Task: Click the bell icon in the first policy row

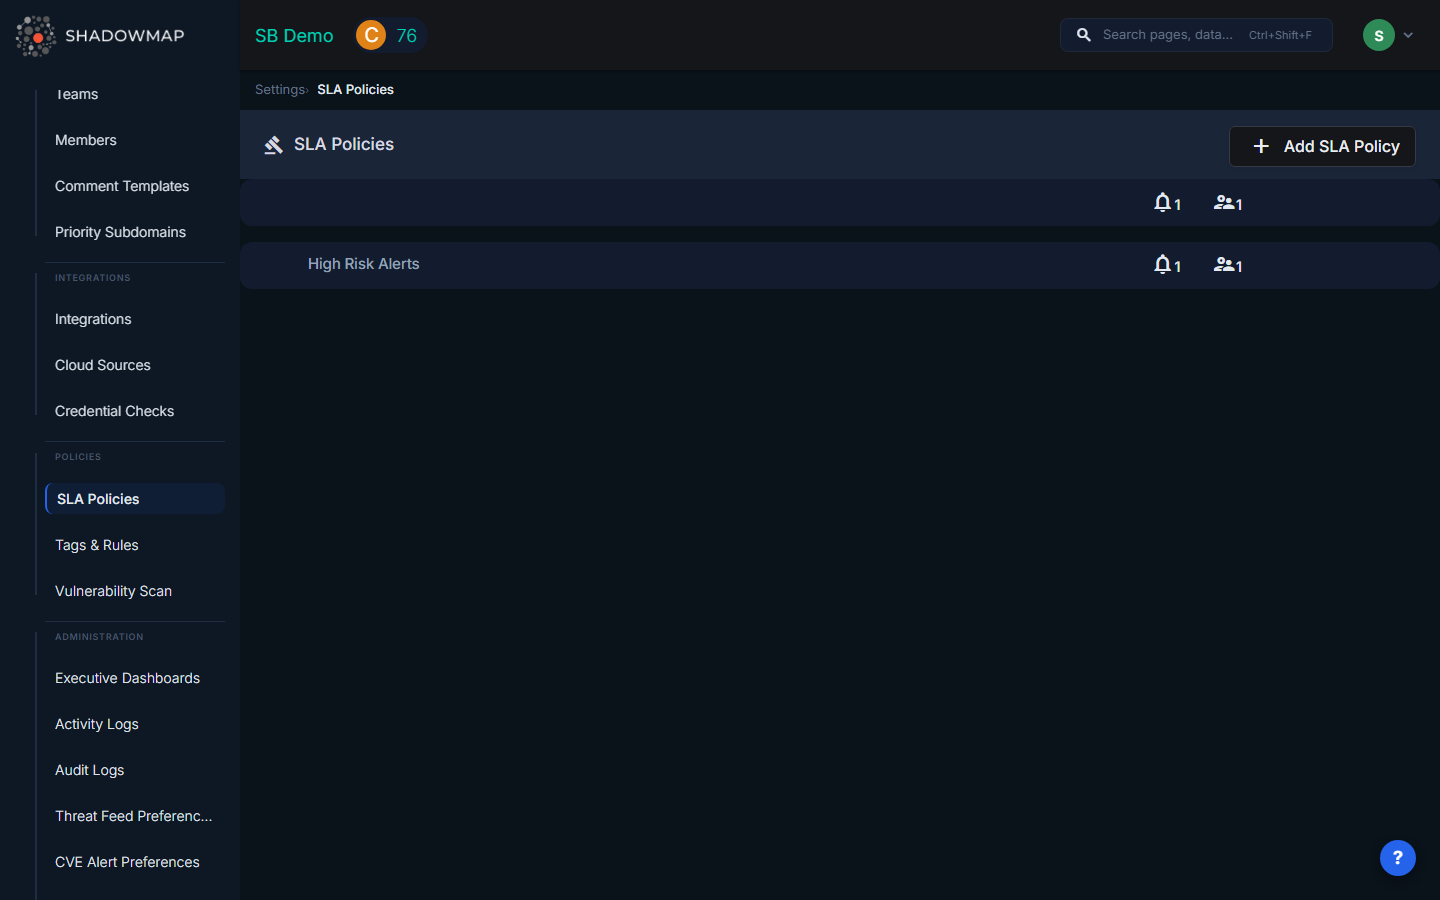Action: point(1162,202)
